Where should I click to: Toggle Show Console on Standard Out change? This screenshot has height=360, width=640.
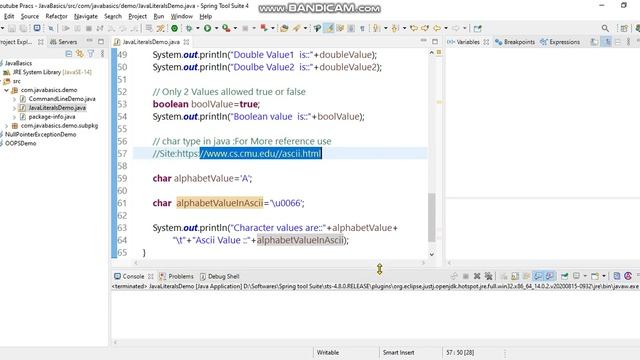pos(539,276)
